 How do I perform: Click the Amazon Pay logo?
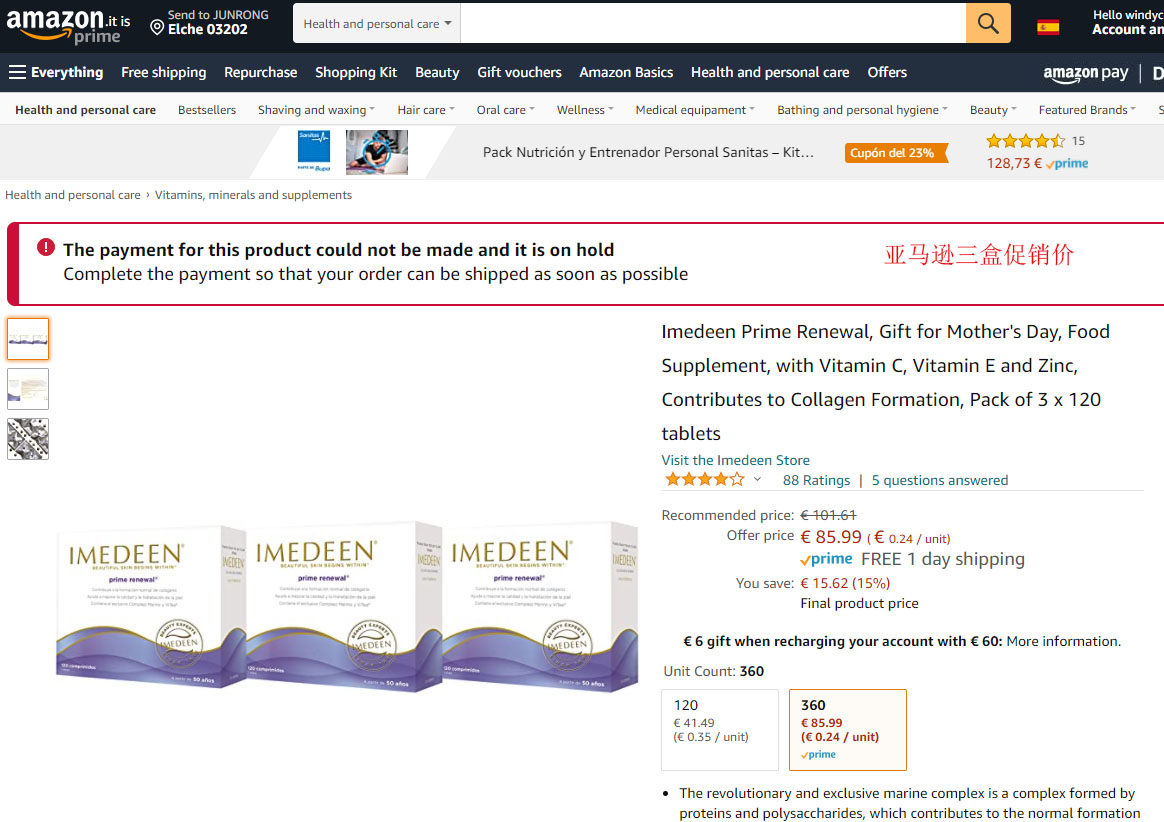(x=1085, y=73)
